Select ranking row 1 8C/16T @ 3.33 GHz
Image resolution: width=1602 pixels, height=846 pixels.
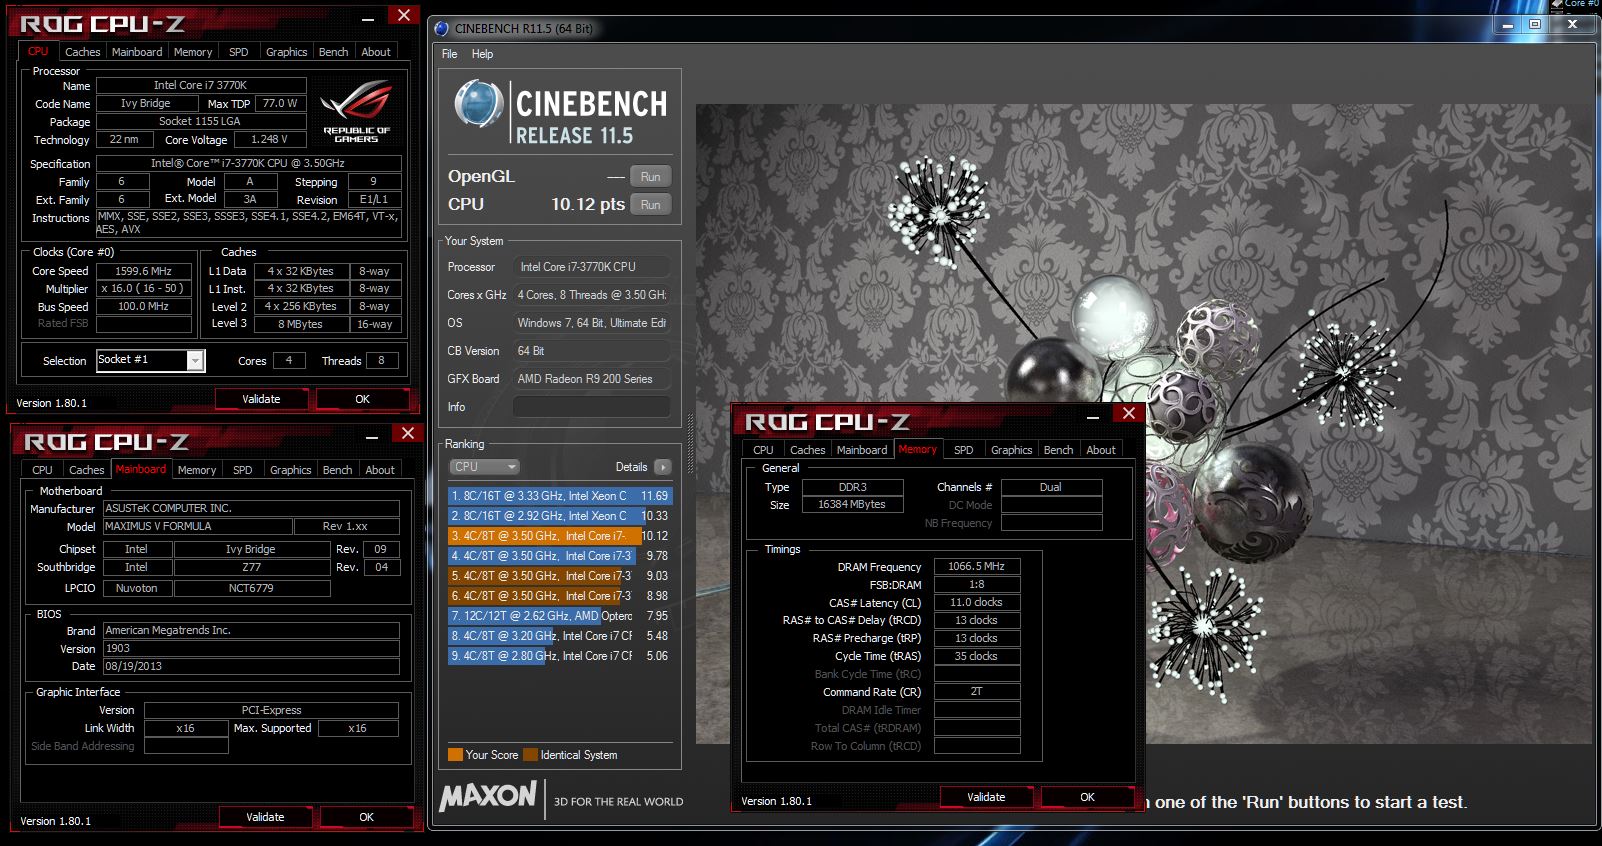560,496
